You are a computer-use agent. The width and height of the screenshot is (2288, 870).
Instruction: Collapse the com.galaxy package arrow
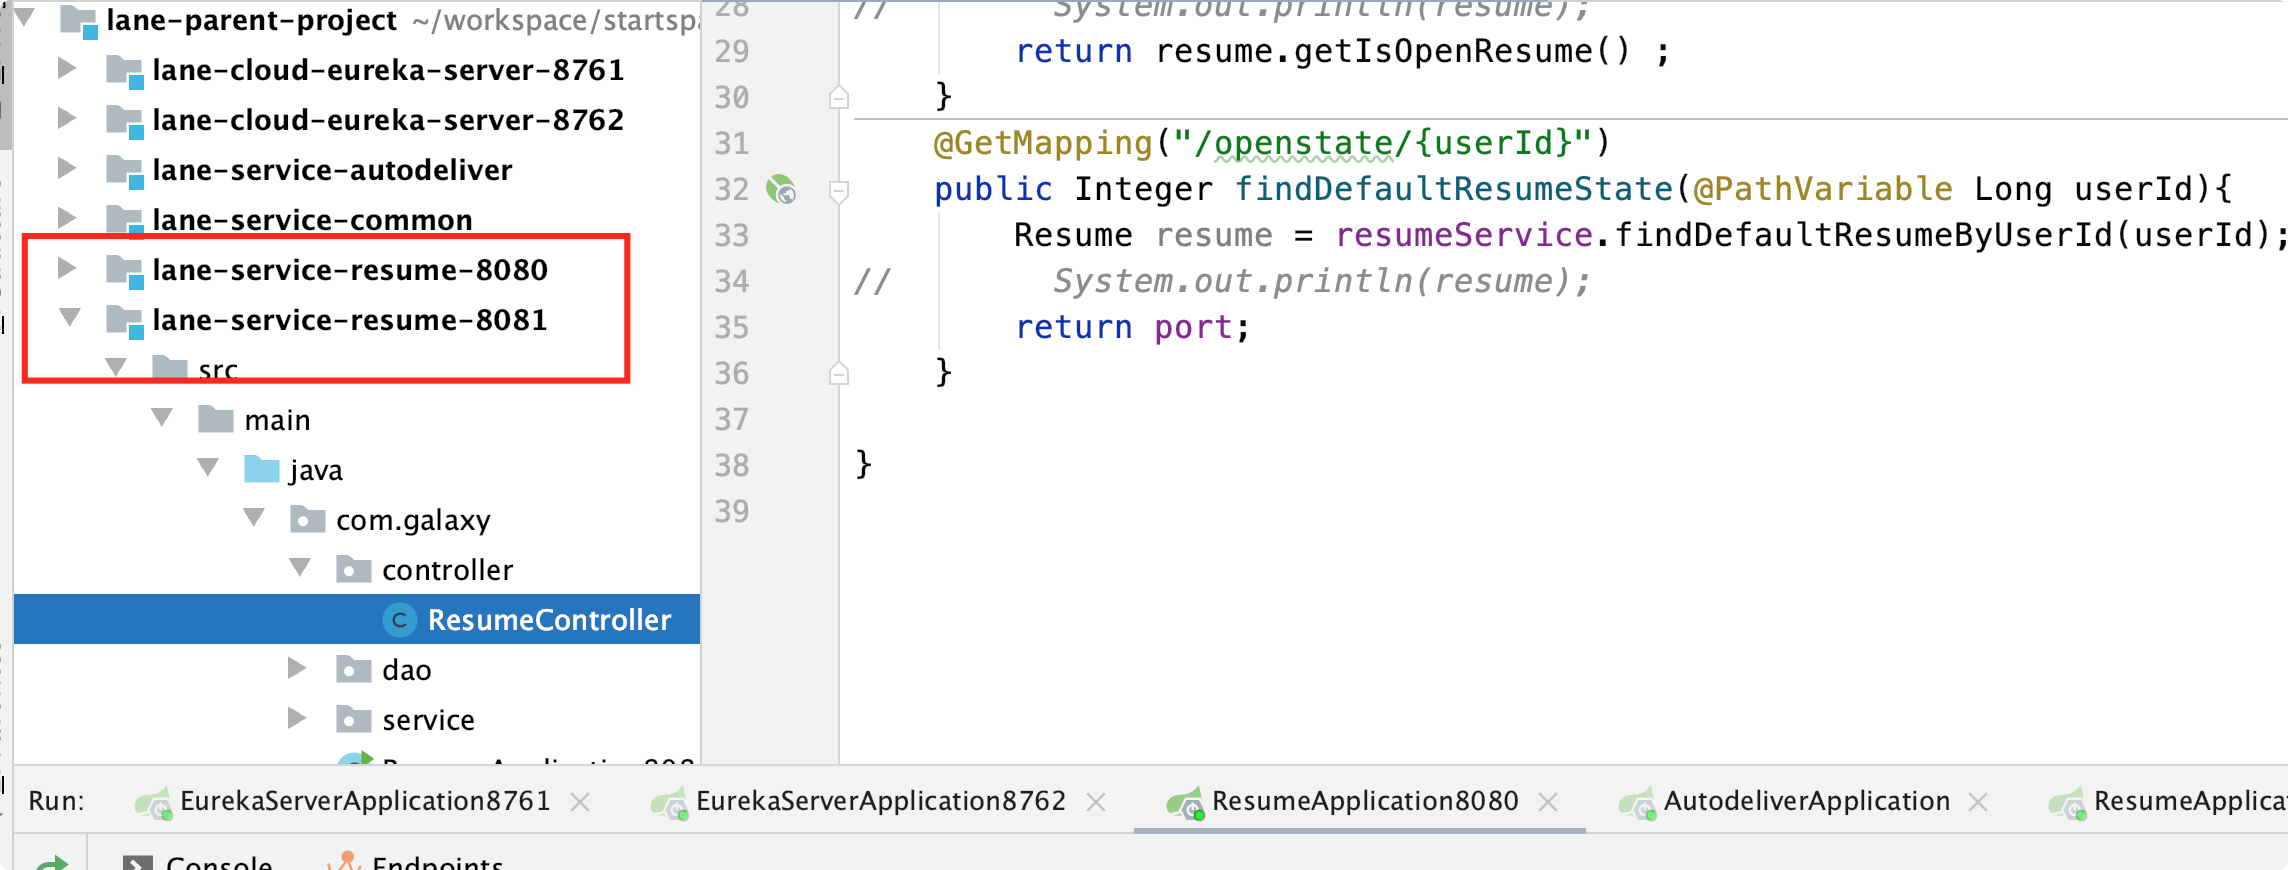click(254, 517)
